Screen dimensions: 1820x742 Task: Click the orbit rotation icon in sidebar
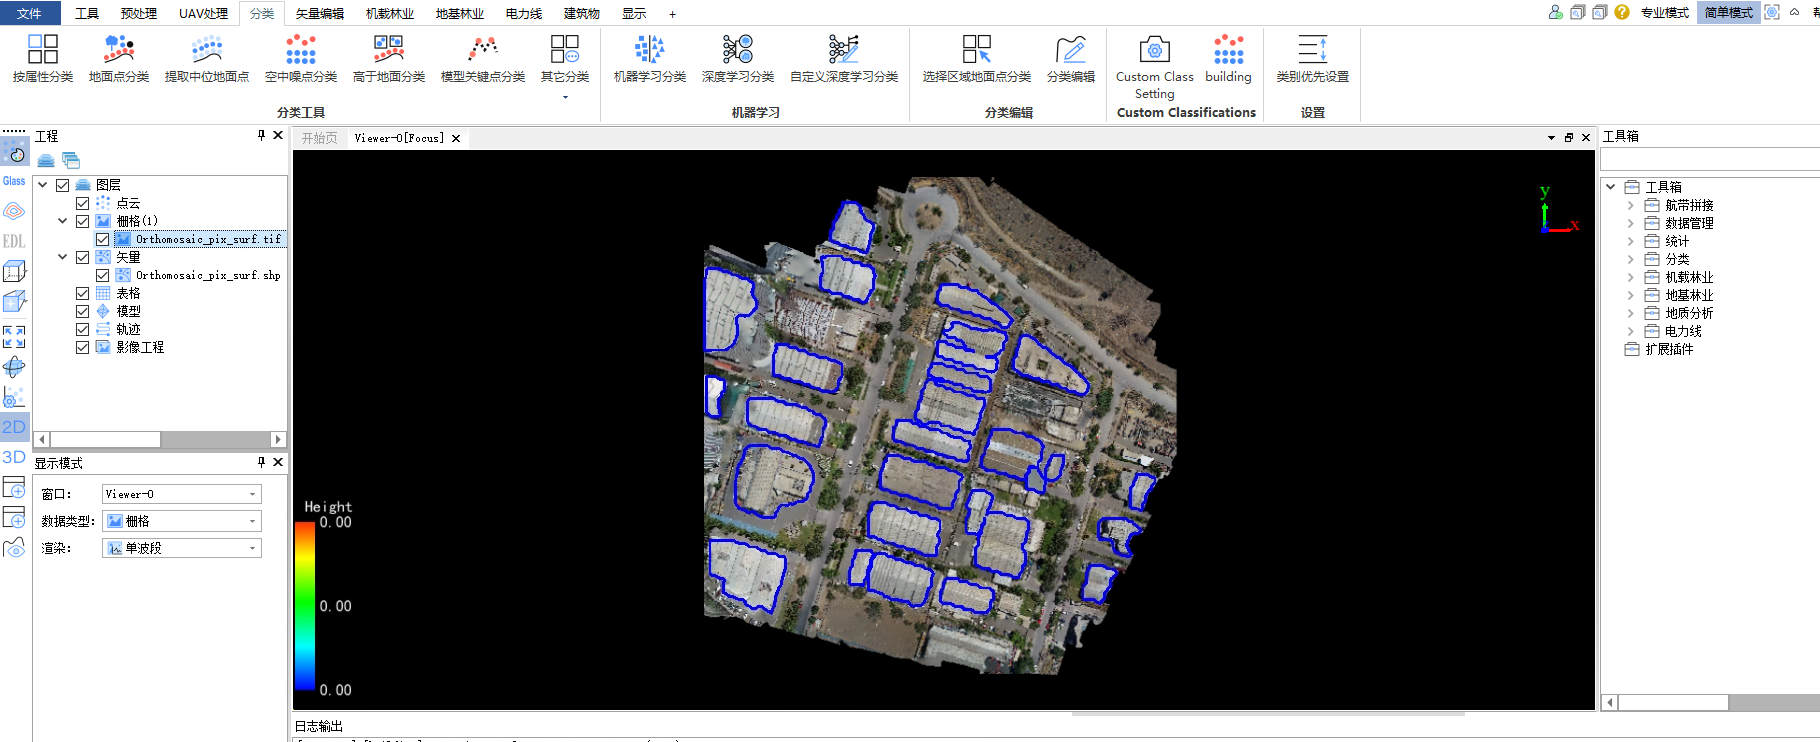(14, 367)
